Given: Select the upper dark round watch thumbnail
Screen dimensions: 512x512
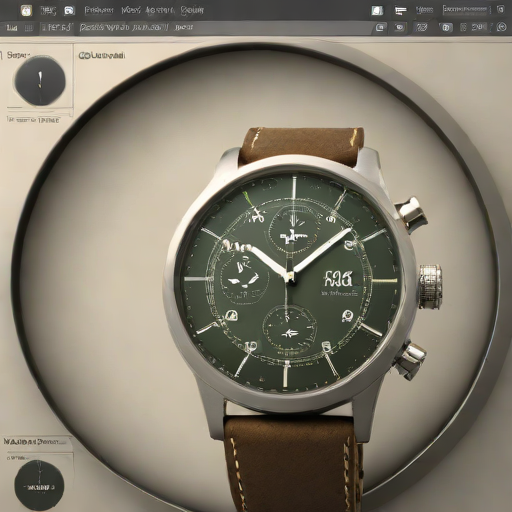Looking at the screenshot, I should click(40, 81).
